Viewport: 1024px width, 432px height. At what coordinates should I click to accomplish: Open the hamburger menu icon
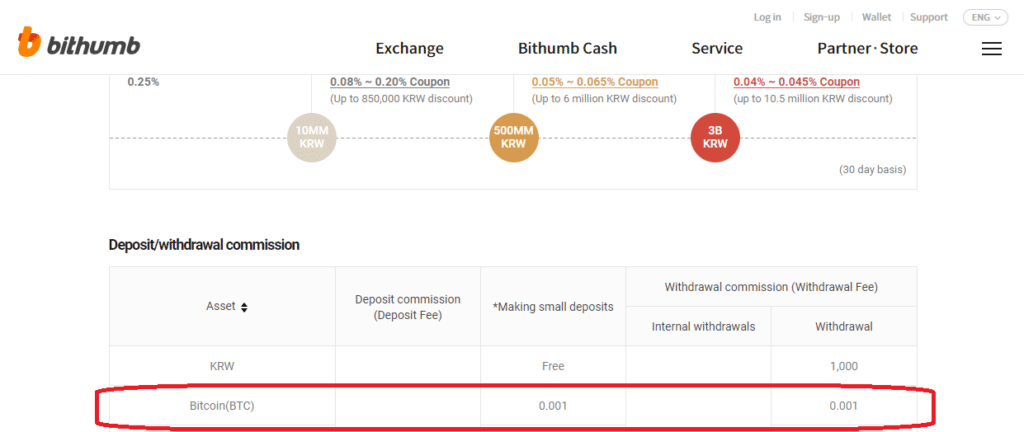(991, 49)
